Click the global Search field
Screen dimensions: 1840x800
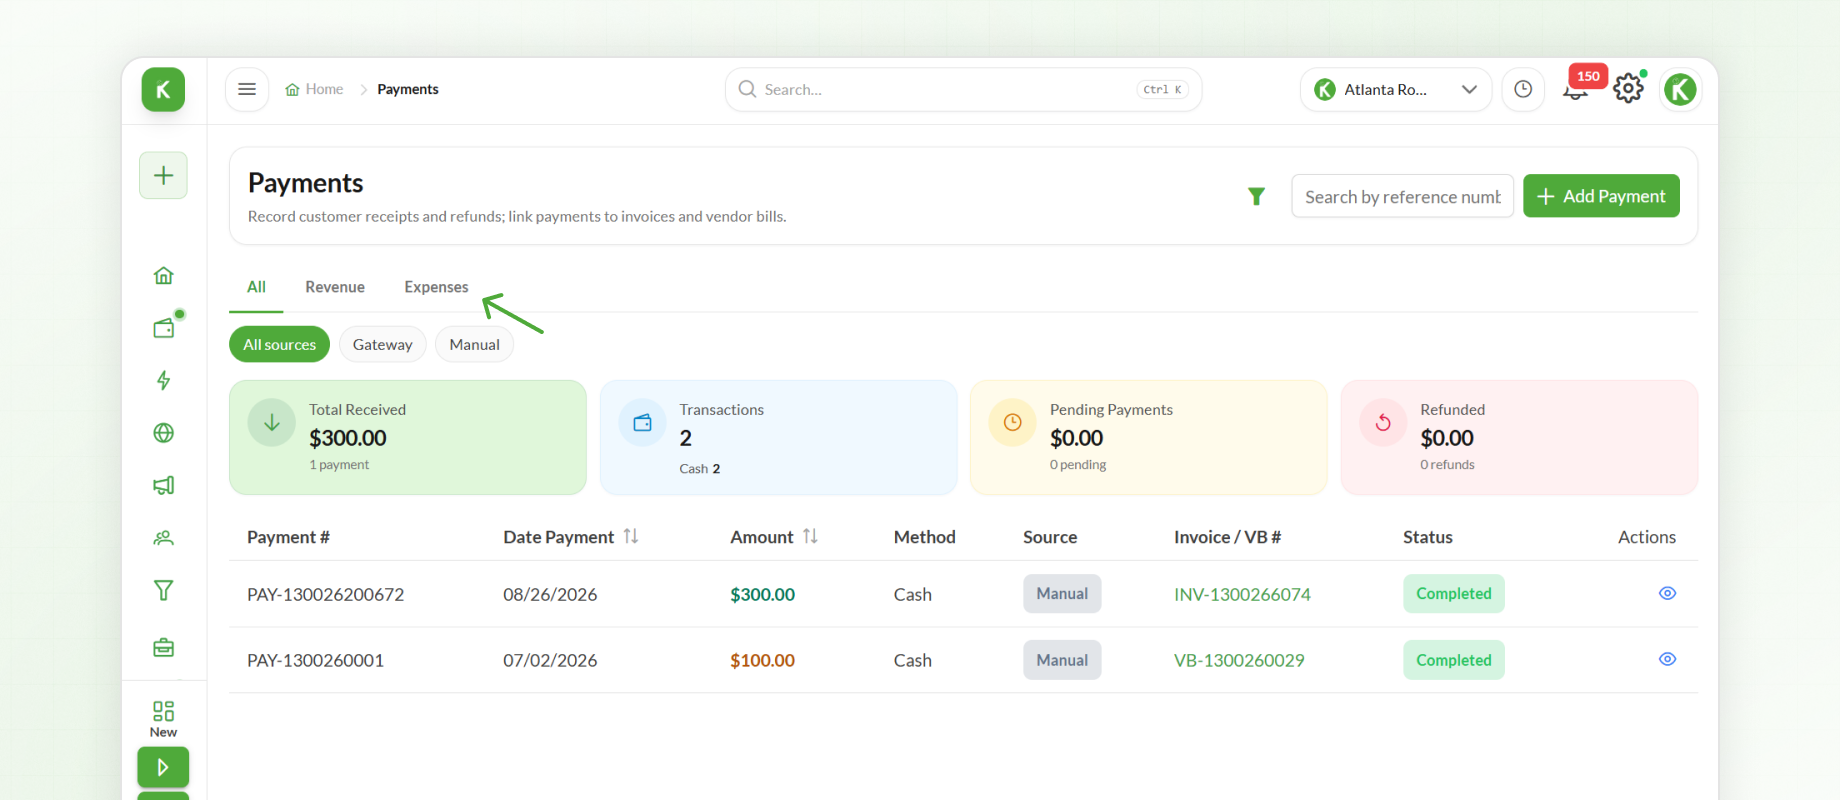point(963,90)
